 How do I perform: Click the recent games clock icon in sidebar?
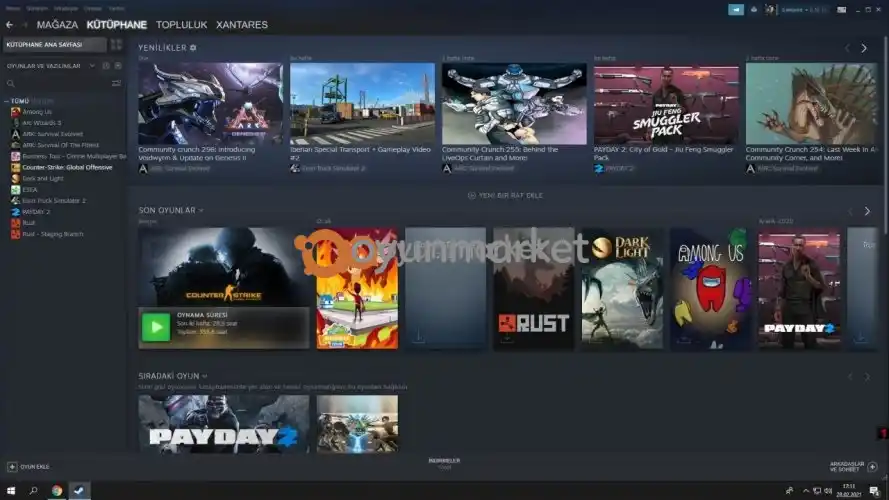click(x=106, y=66)
